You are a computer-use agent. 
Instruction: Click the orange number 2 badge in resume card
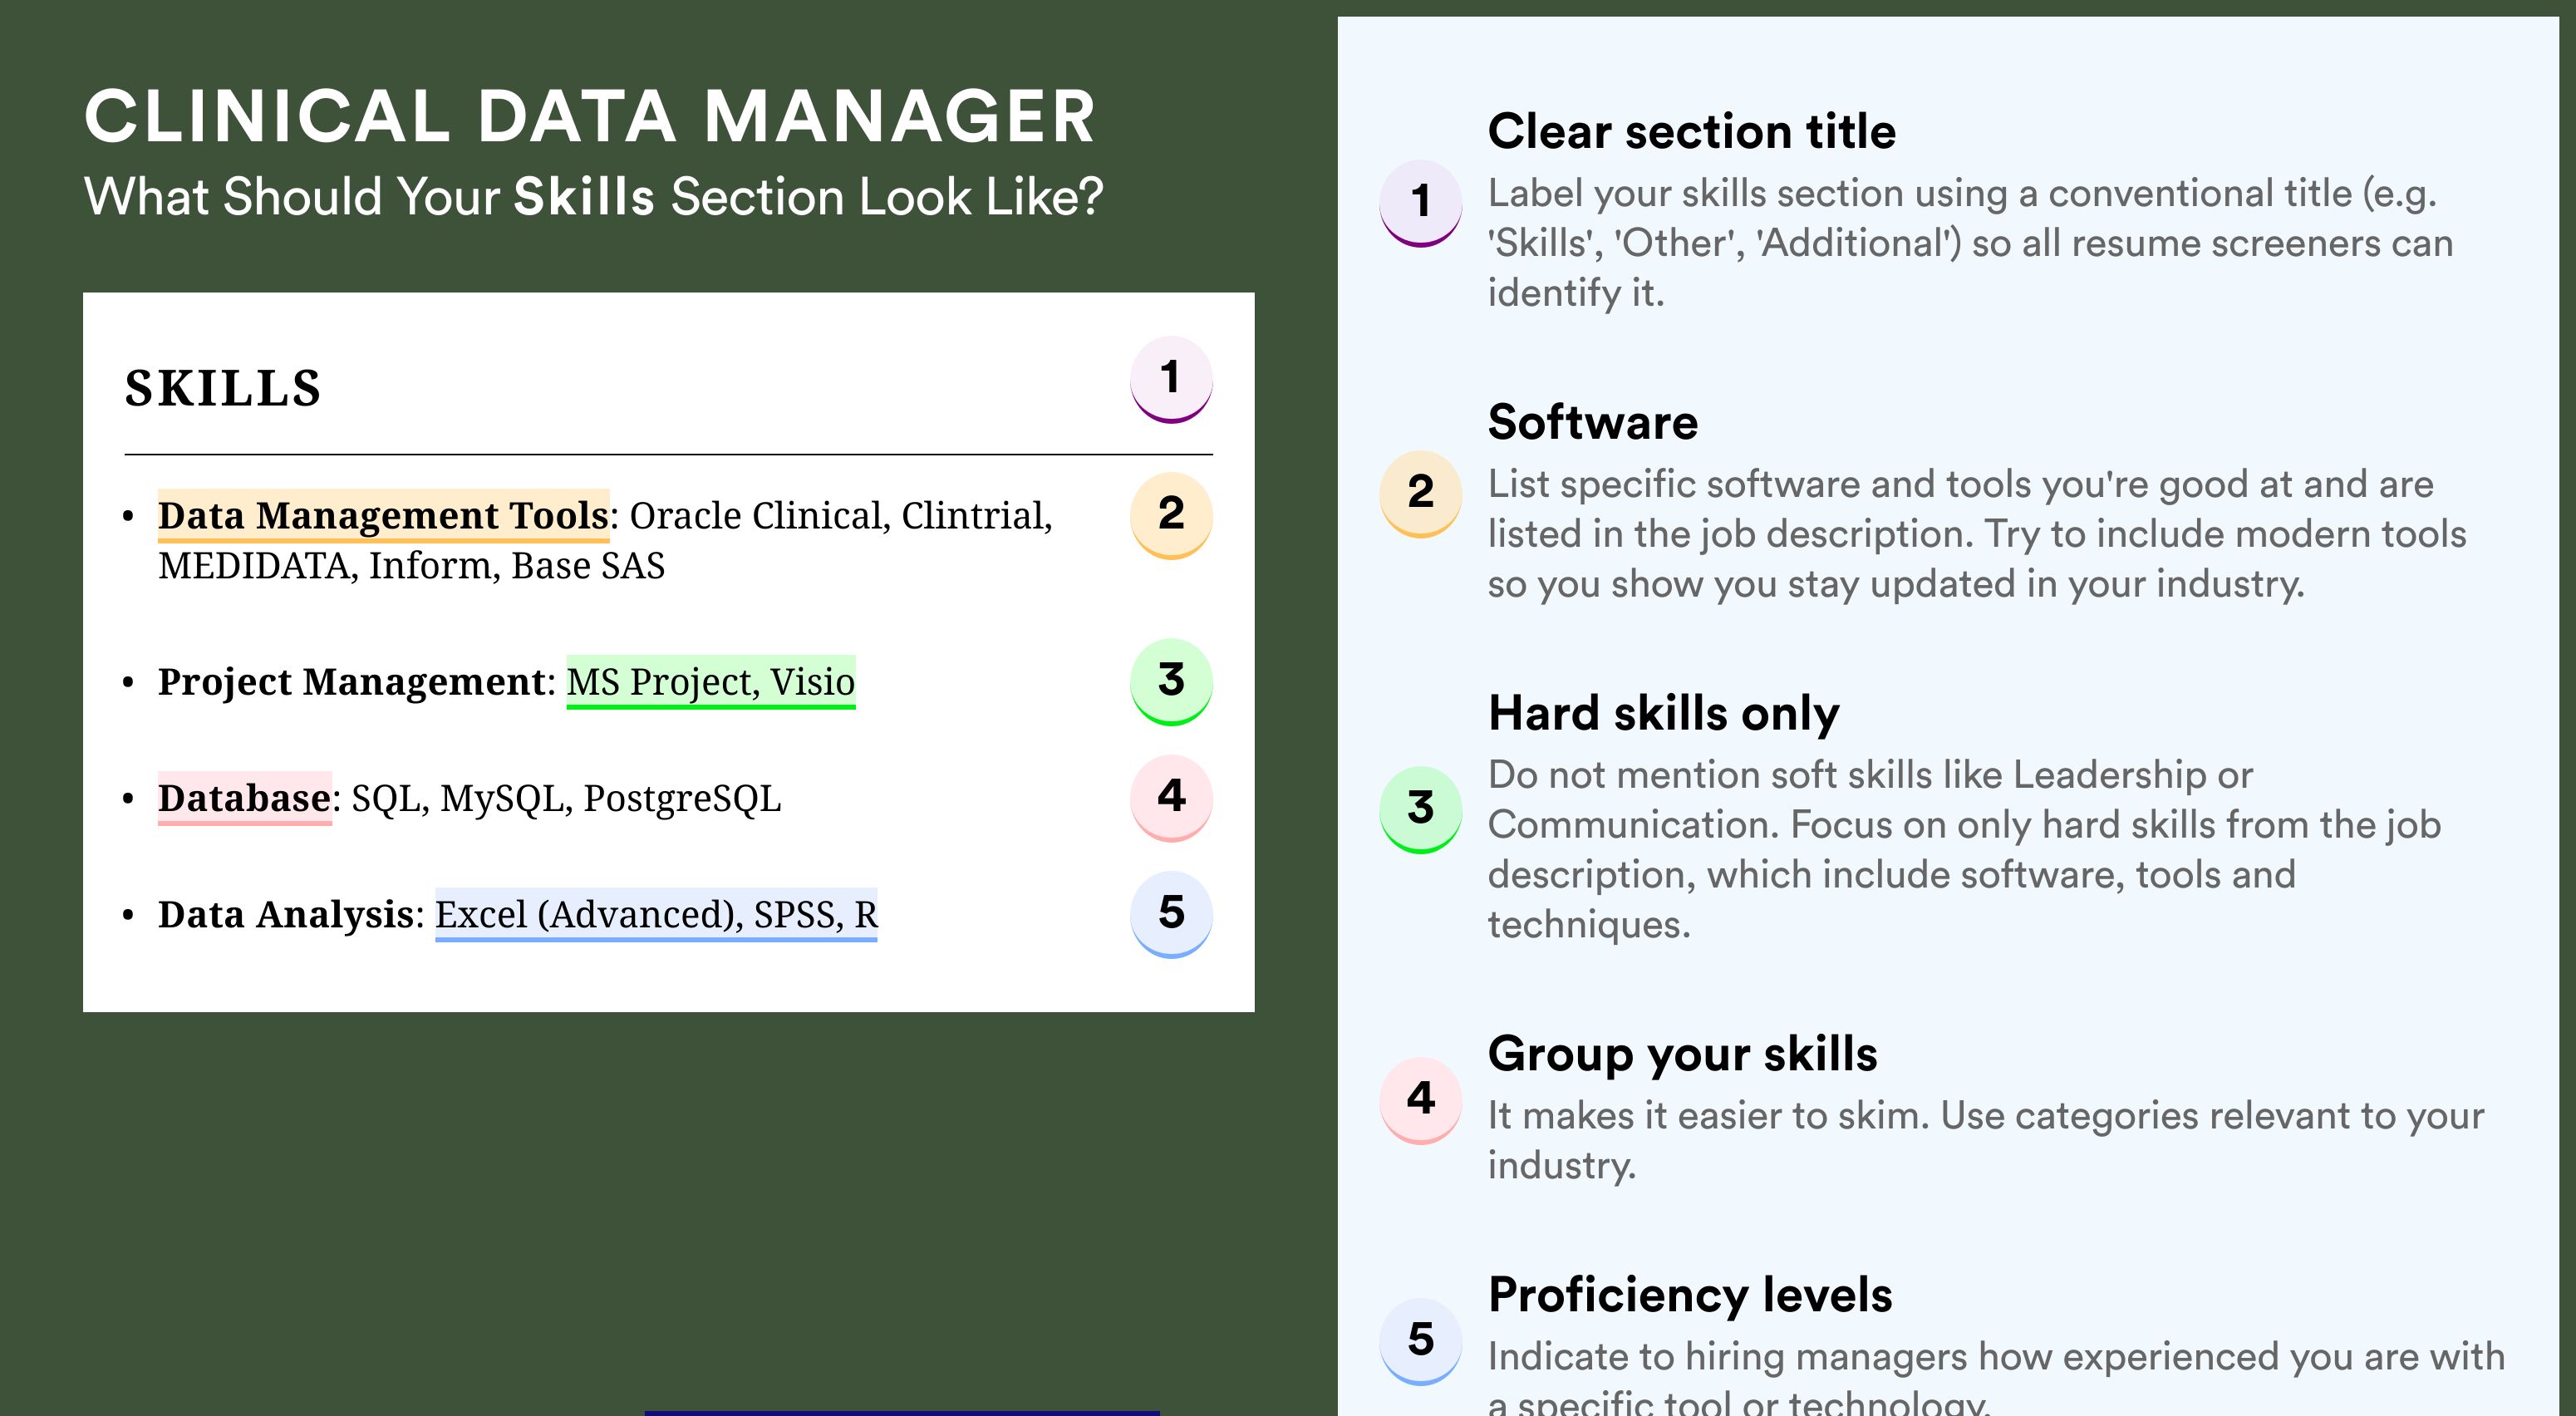[1171, 515]
